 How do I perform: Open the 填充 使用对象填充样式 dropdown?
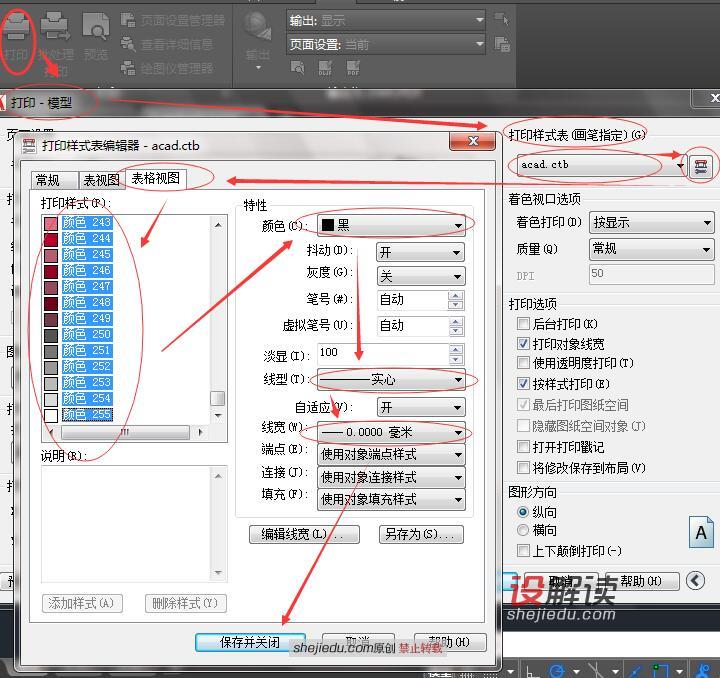click(391, 499)
